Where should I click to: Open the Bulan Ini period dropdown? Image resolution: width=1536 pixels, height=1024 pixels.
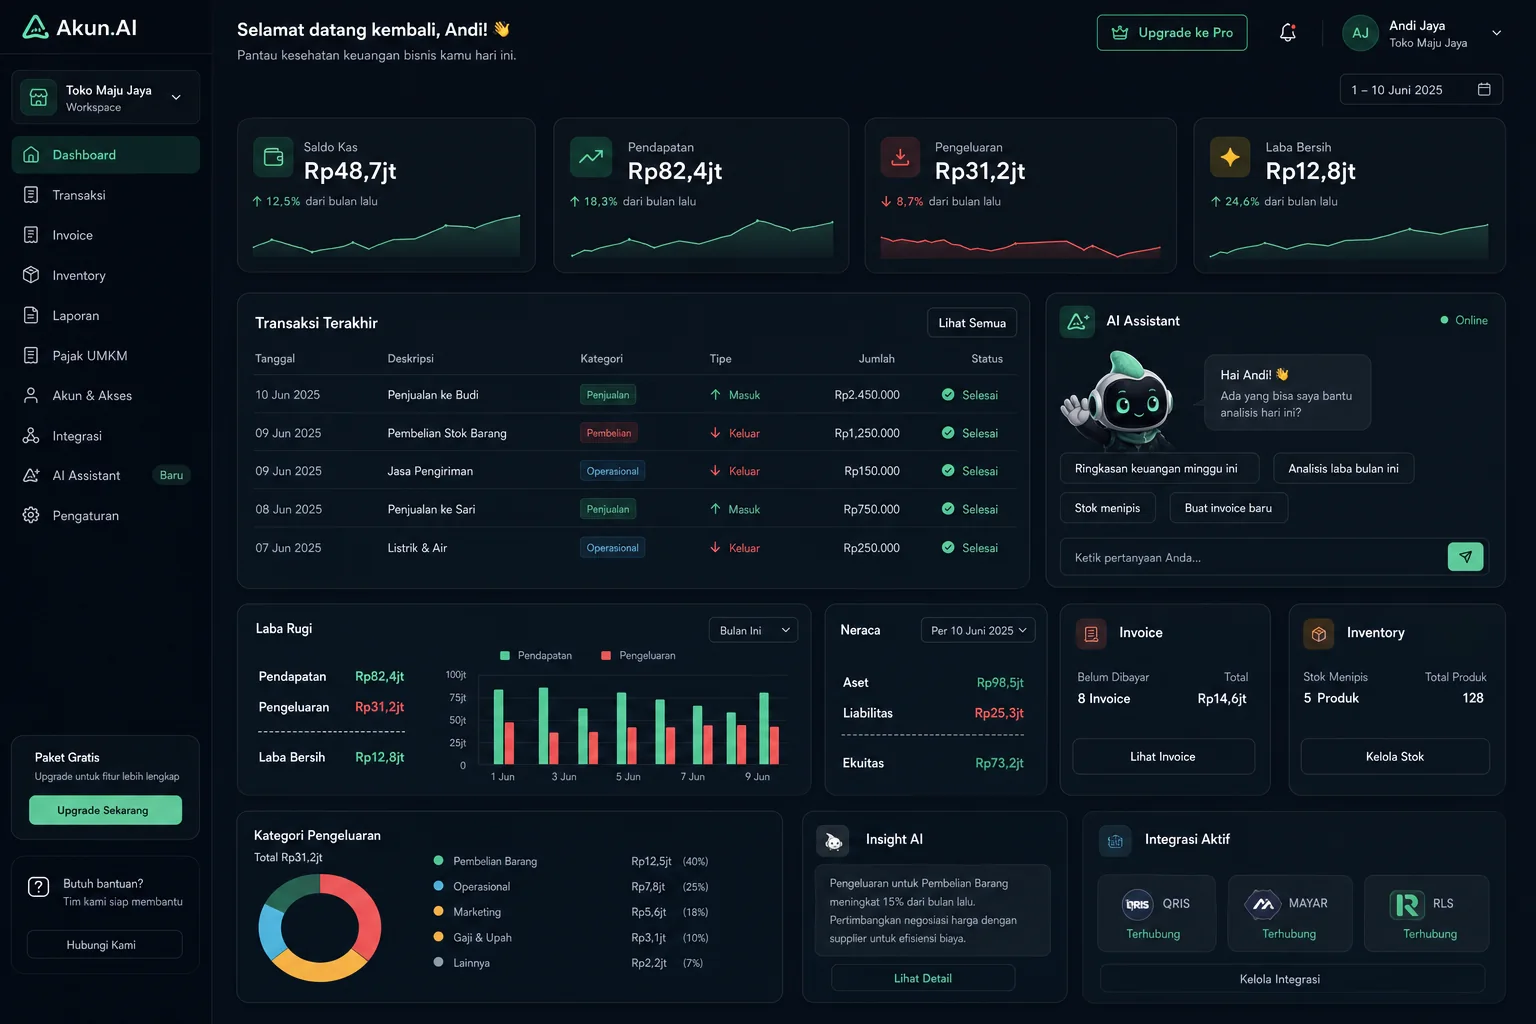(753, 630)
